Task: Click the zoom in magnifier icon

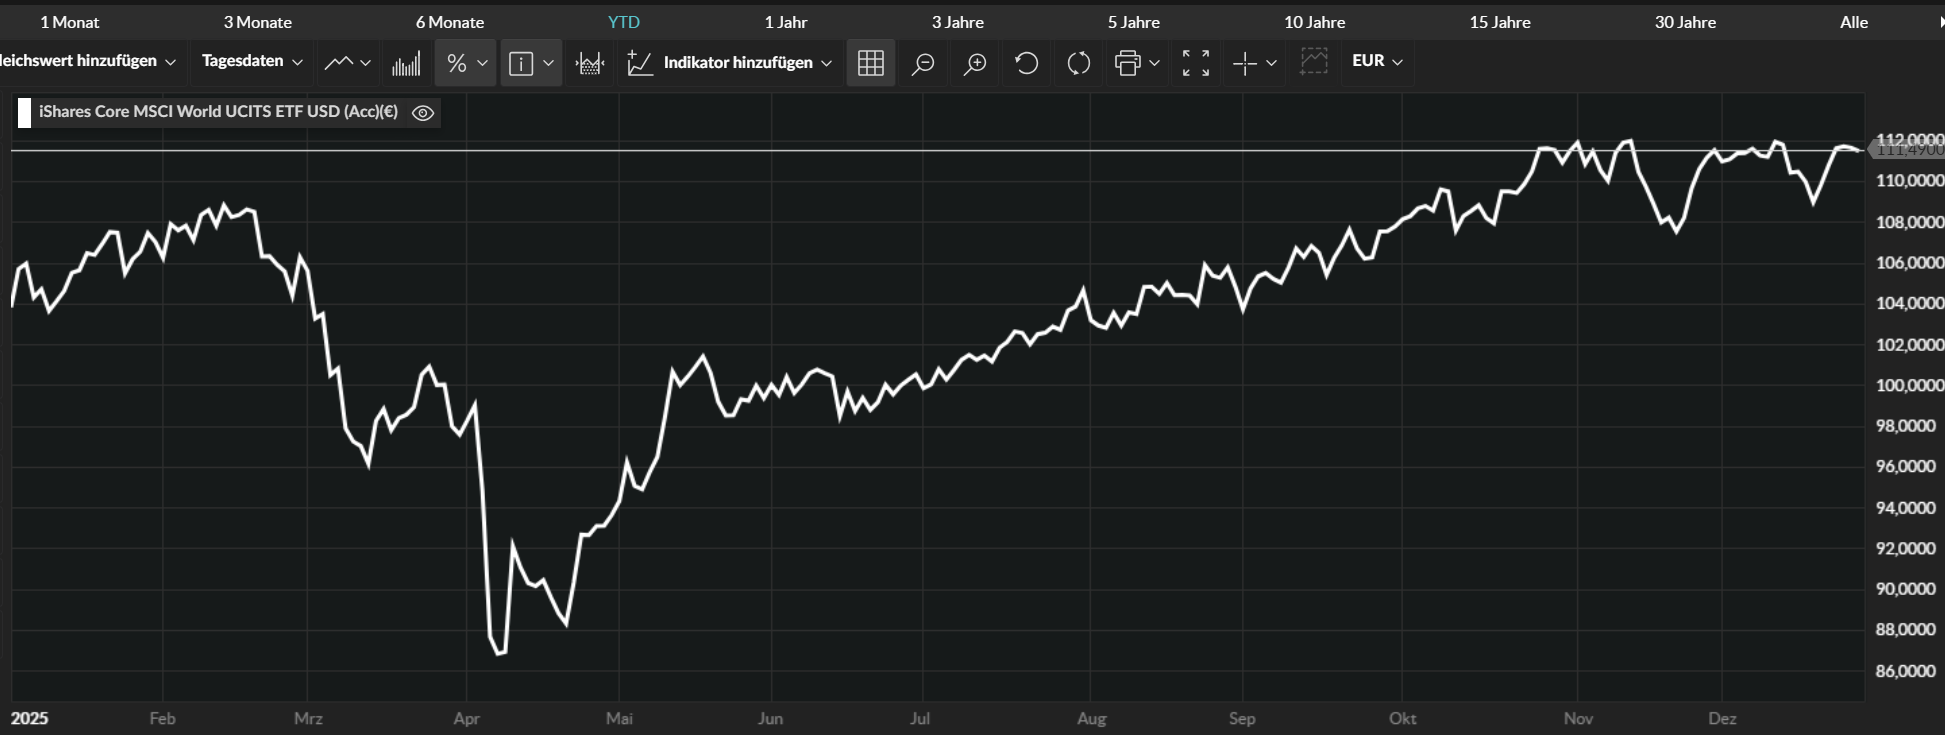Action: click(x=974, y=63)
